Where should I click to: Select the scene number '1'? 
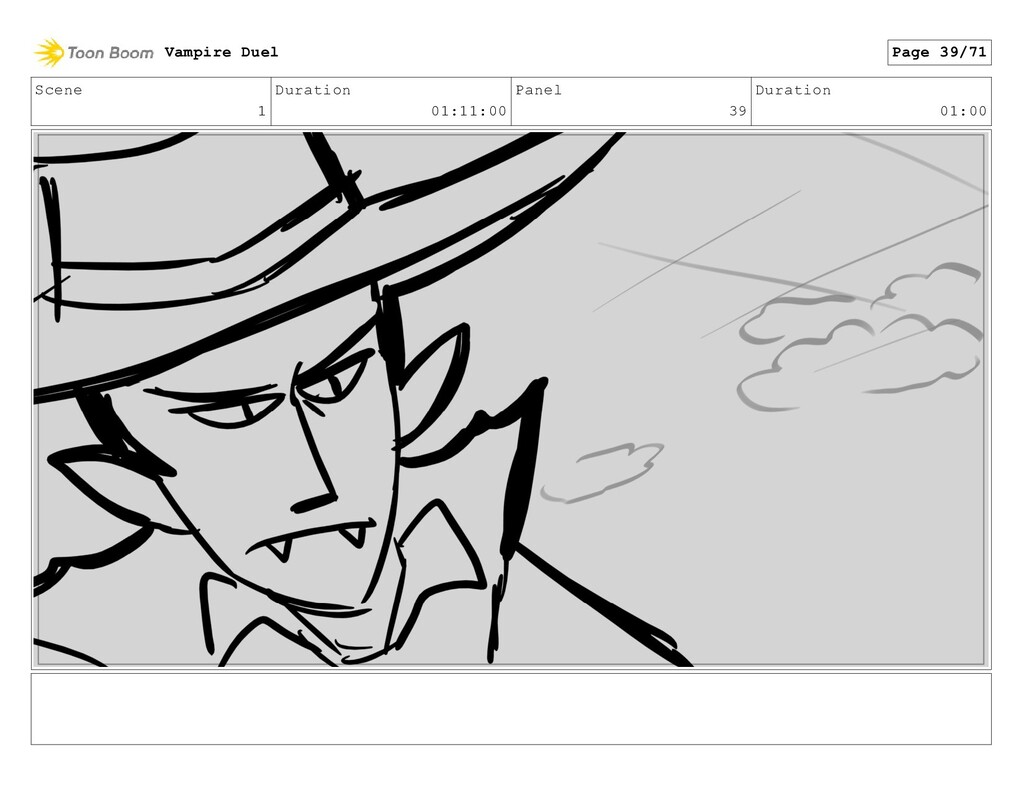262,111
